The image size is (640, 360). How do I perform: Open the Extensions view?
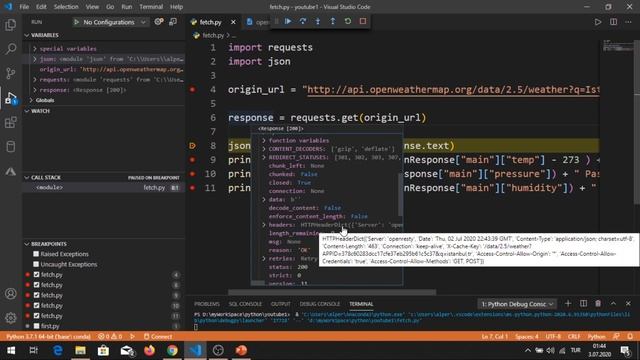11,122
